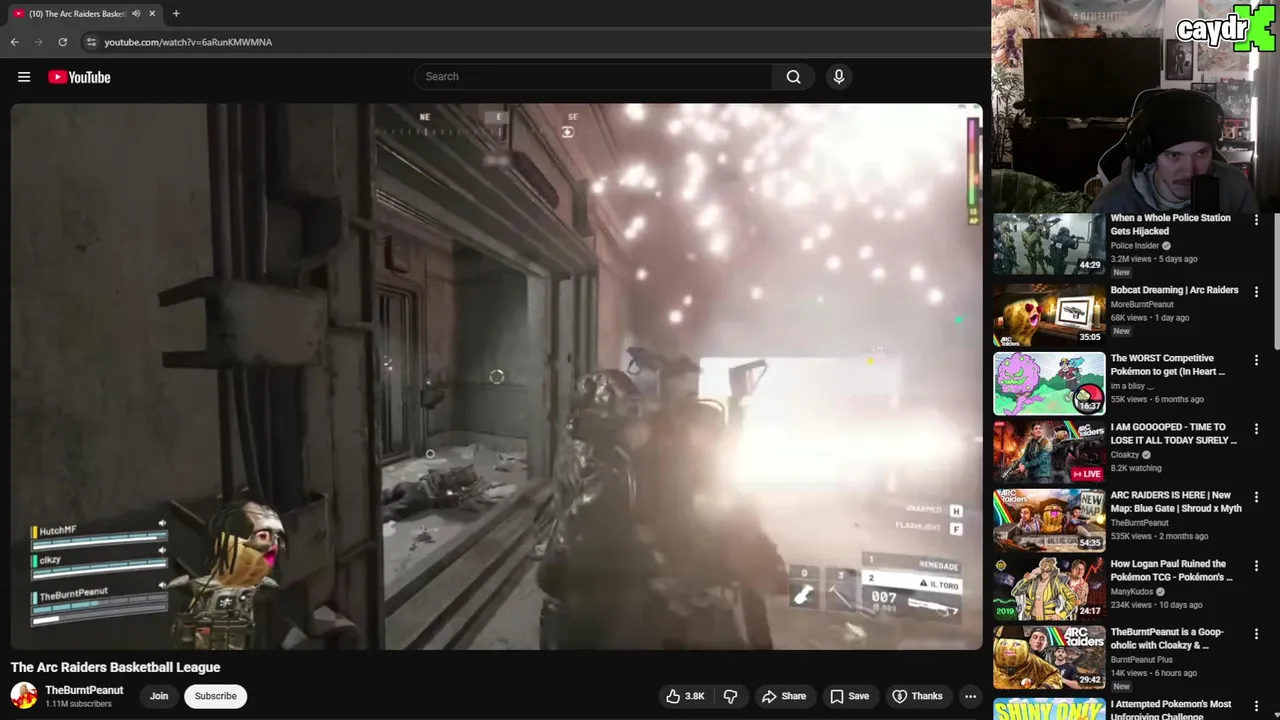
Task: Click the browser forward arrow
Action: click(38, 42)
